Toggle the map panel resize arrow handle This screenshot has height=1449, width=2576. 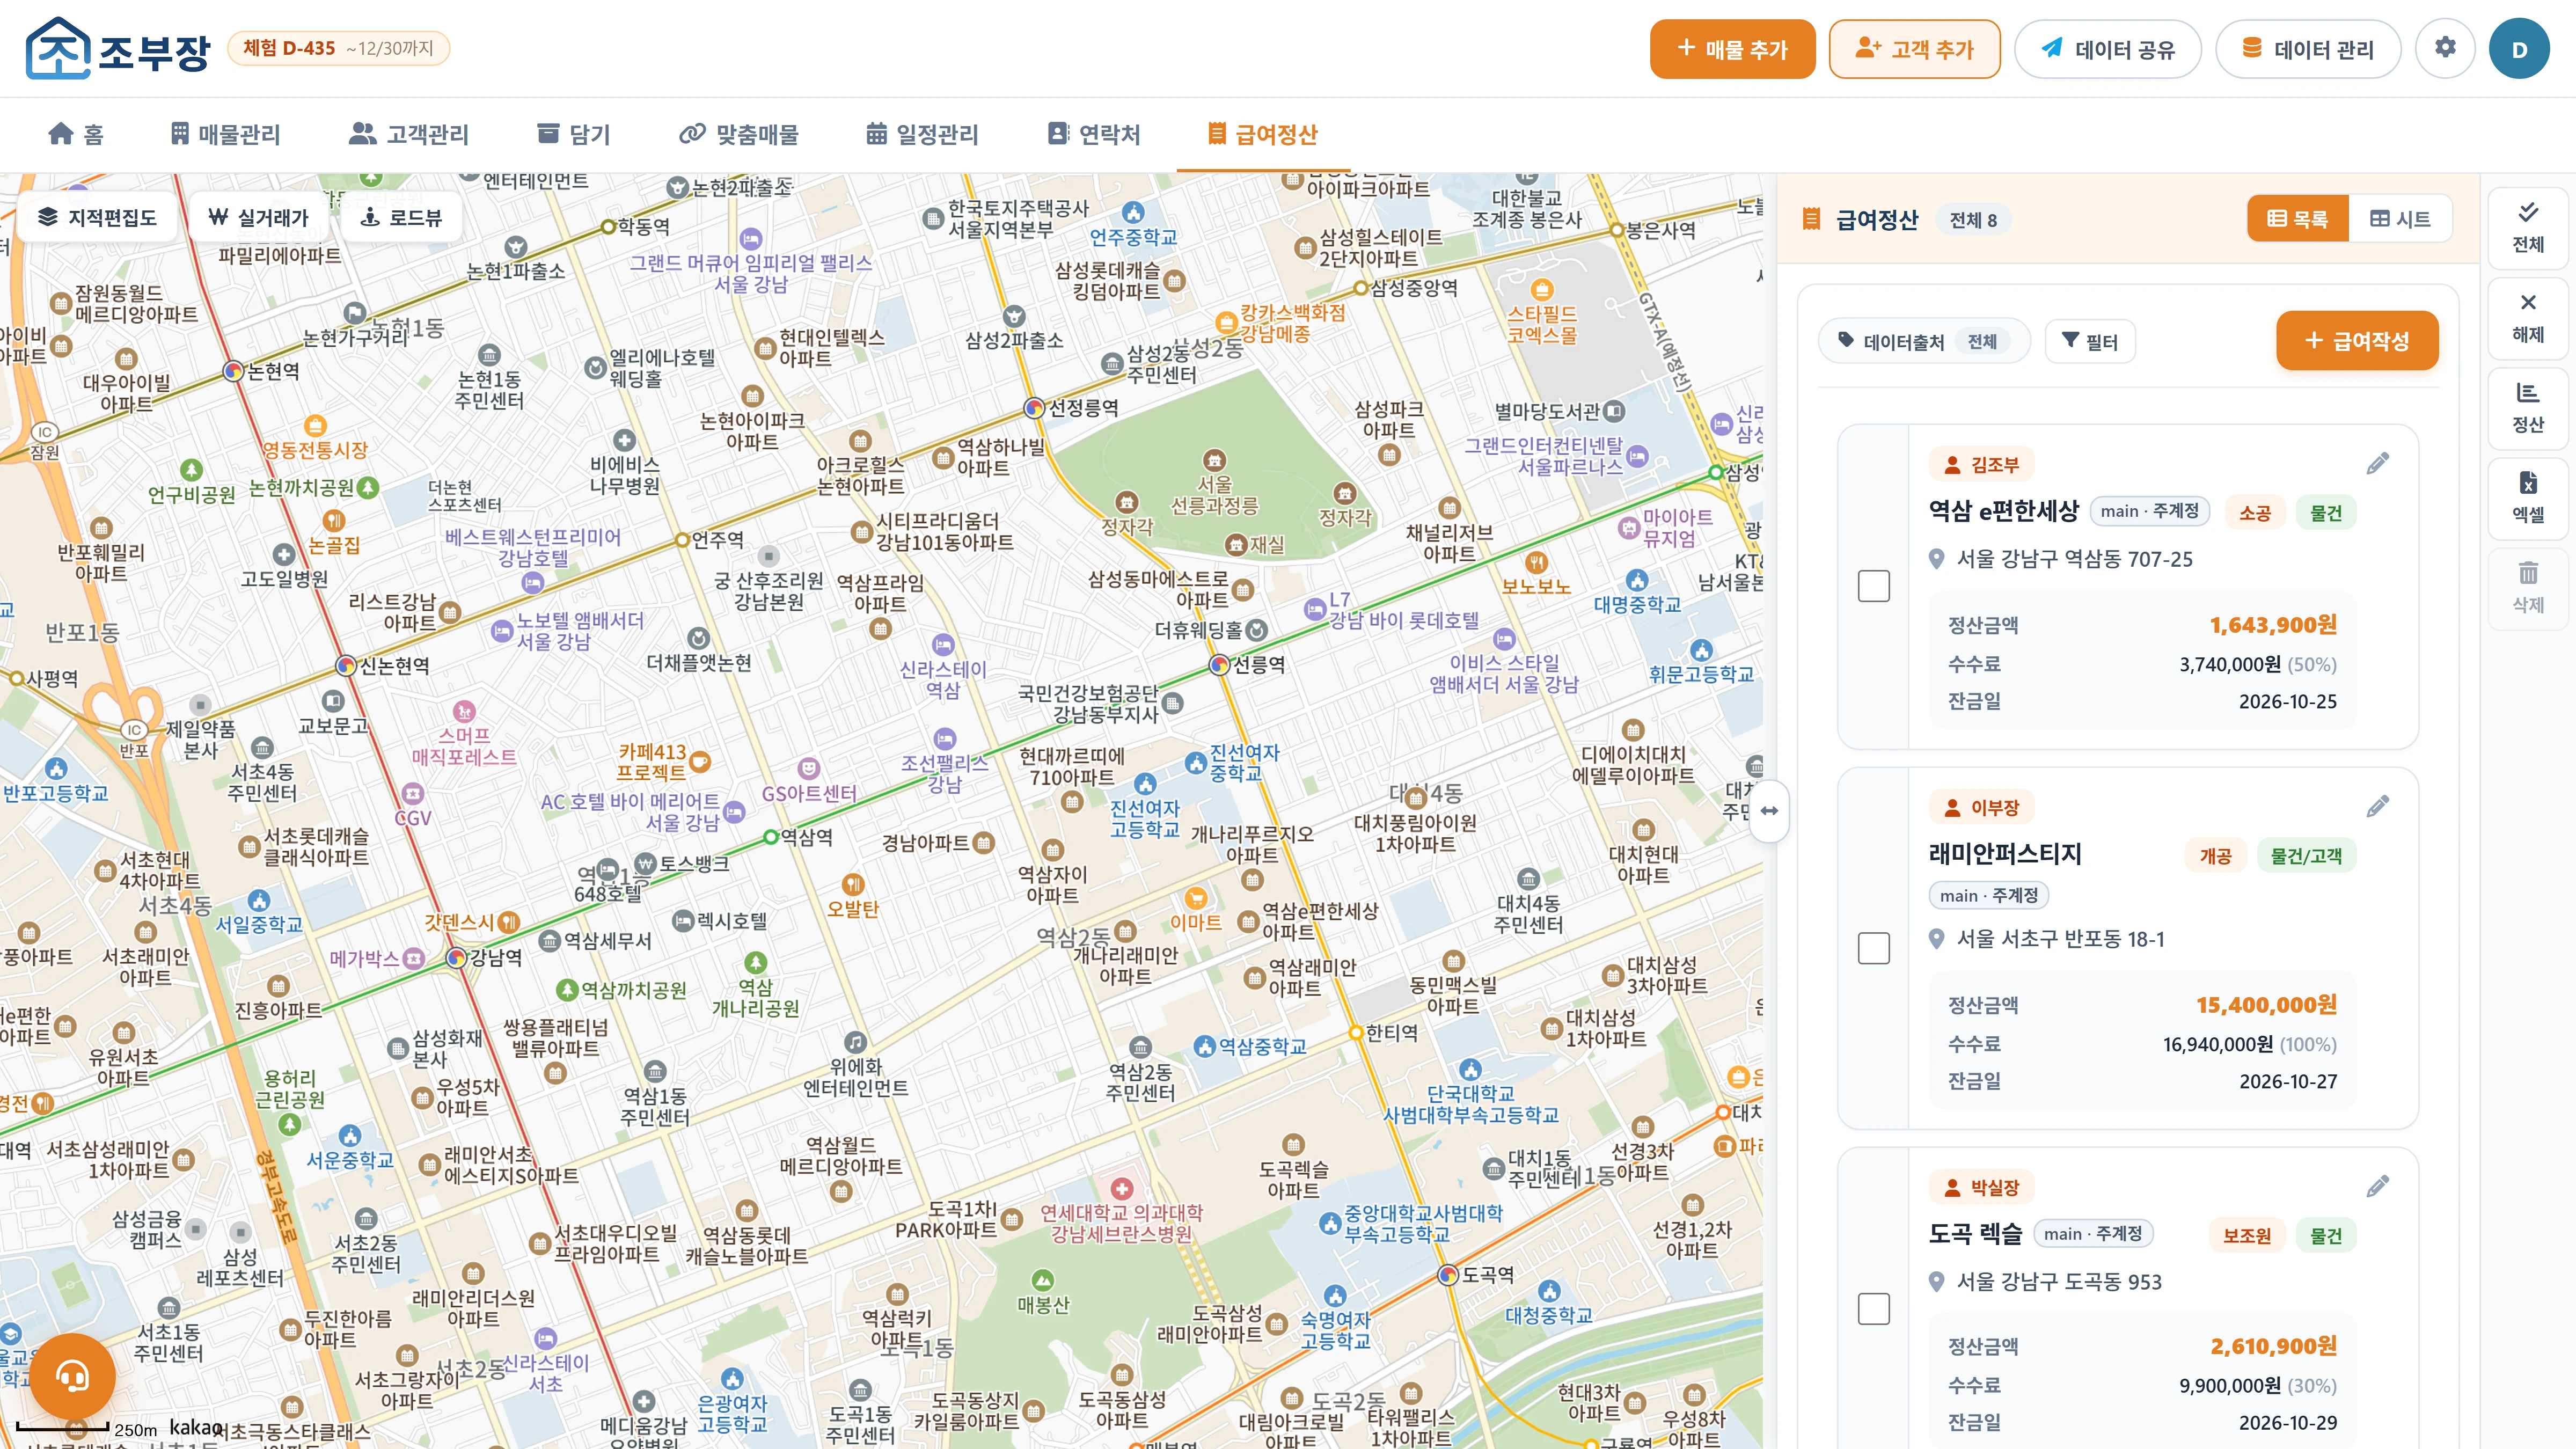1770,811
